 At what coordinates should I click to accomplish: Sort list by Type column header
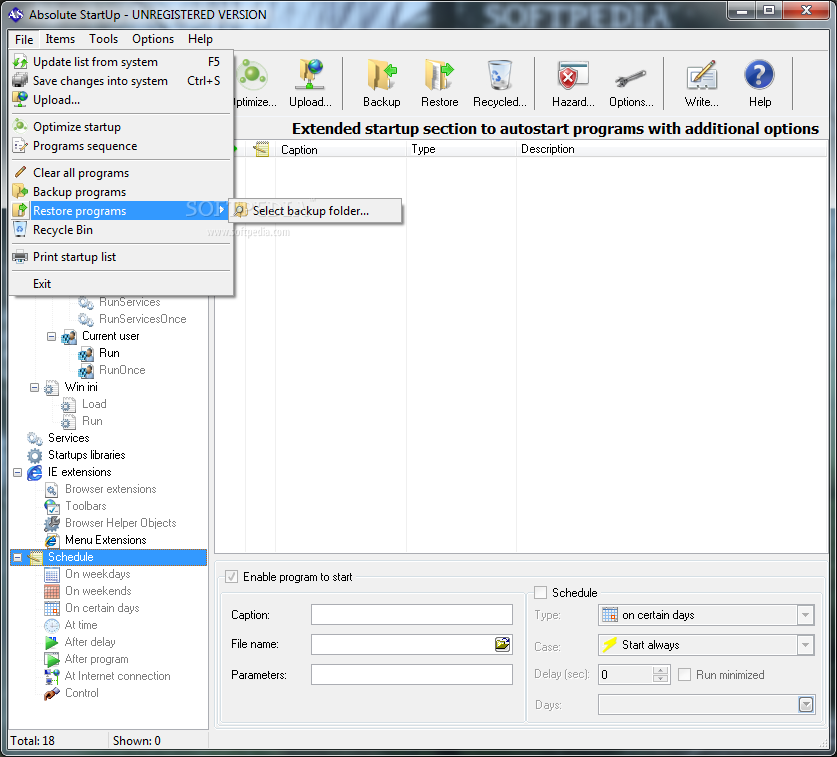pos(461,149)
